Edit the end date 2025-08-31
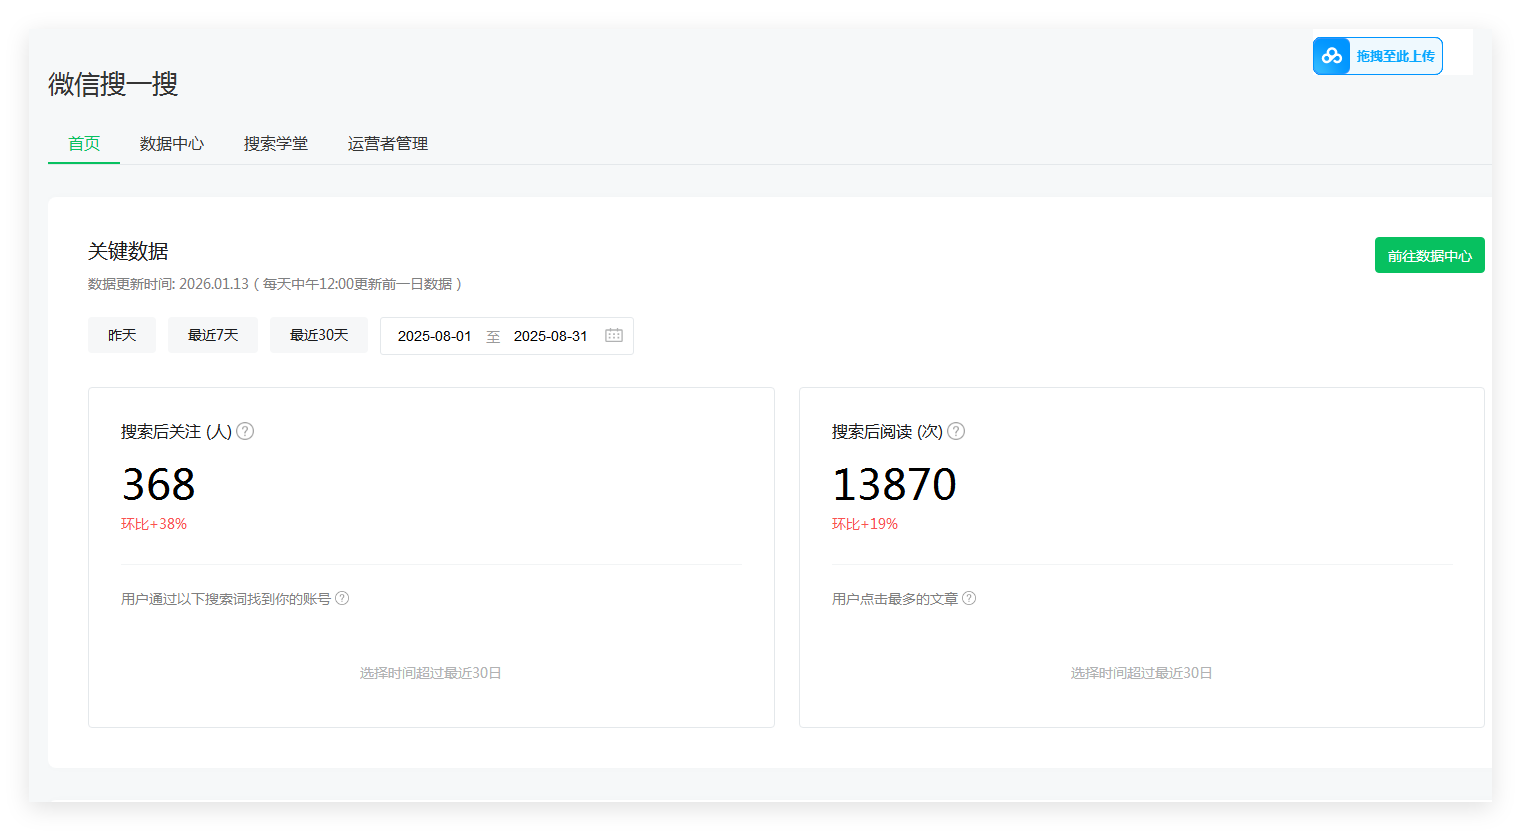Screen dimensions: 1521x831 tap(550, 336)
